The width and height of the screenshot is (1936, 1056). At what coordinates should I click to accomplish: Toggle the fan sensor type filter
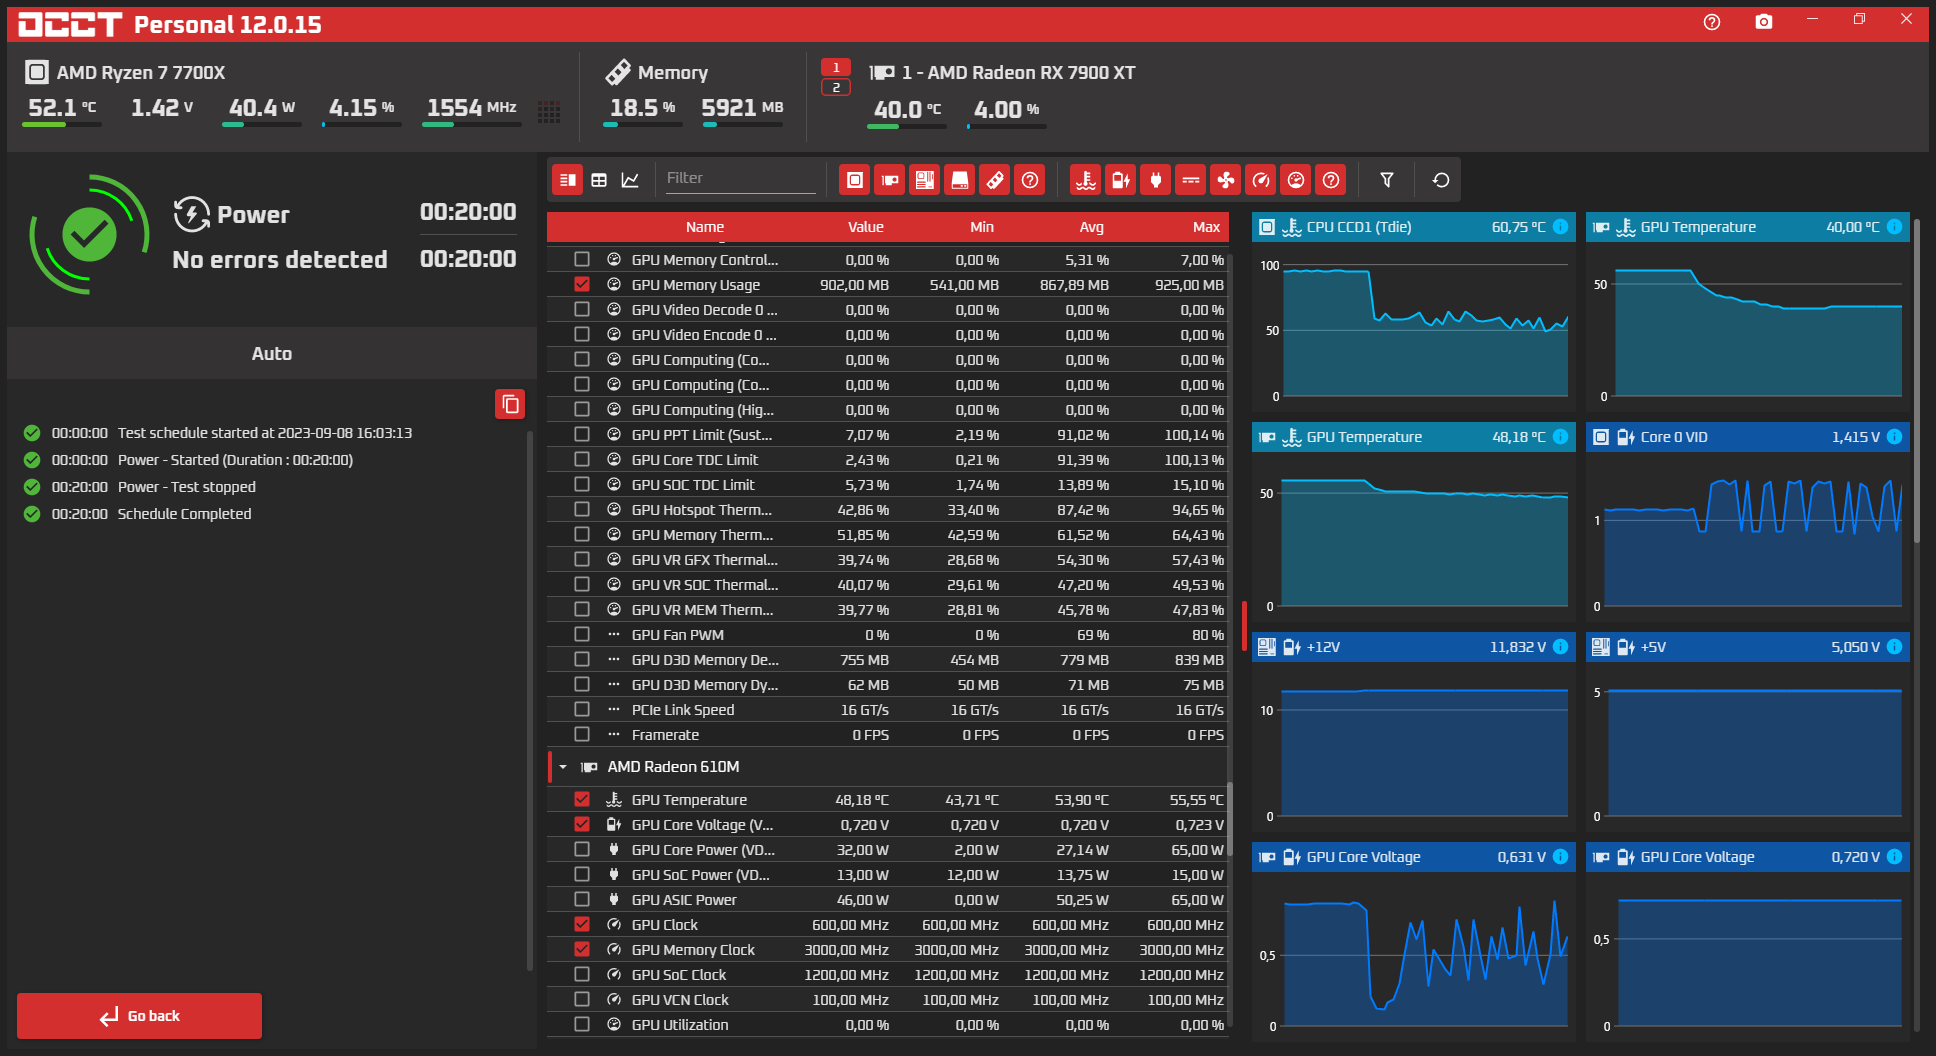[x=1225, y=180]
